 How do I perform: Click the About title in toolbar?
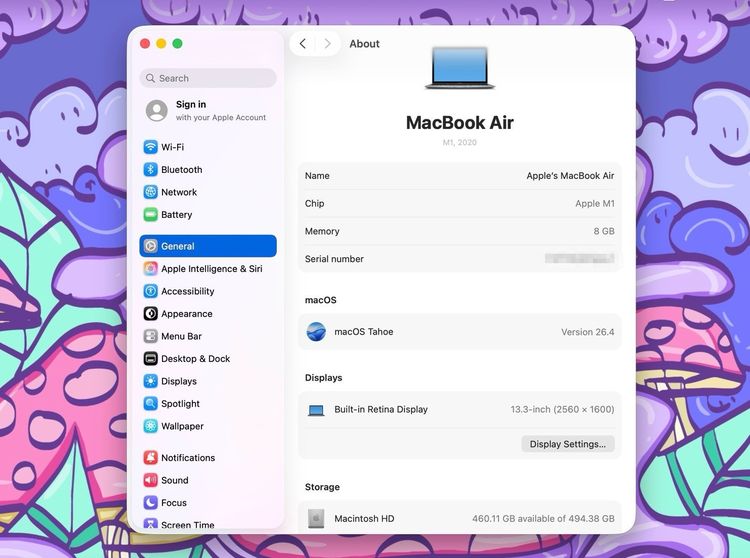[x=364, y=44]
